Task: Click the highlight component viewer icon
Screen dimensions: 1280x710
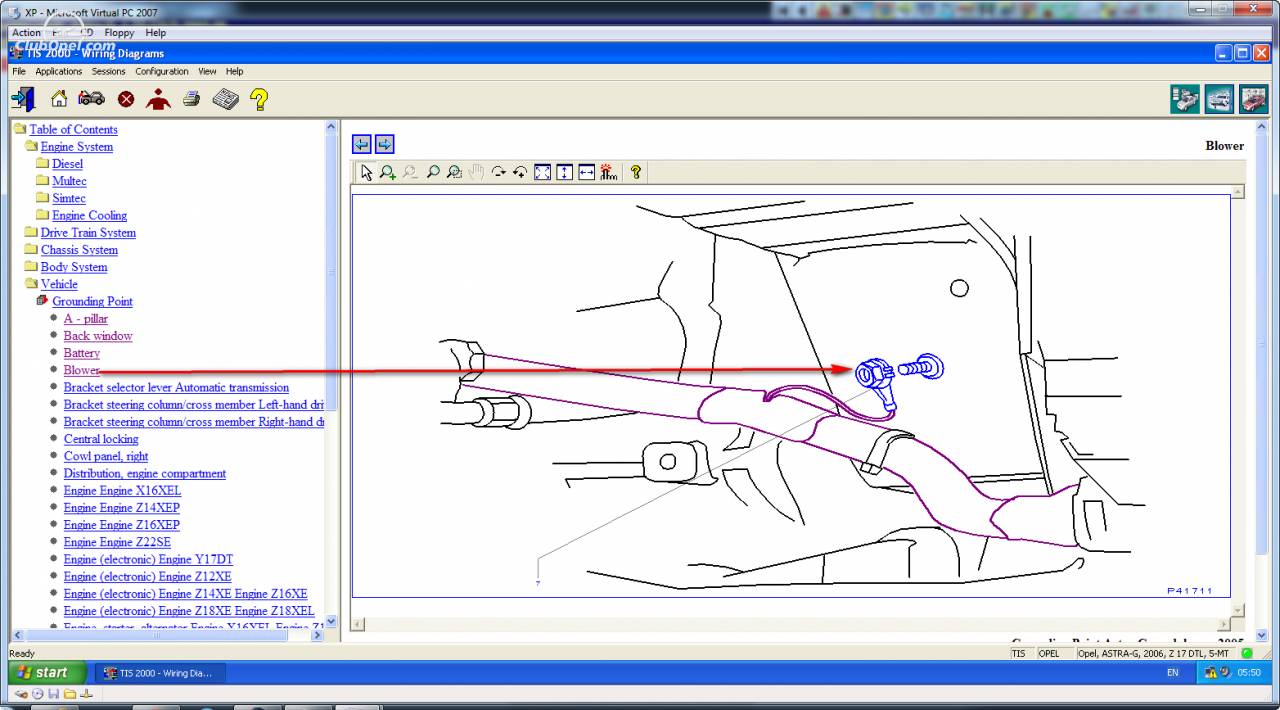Action: pyautogui.click(x=608, y=172)
